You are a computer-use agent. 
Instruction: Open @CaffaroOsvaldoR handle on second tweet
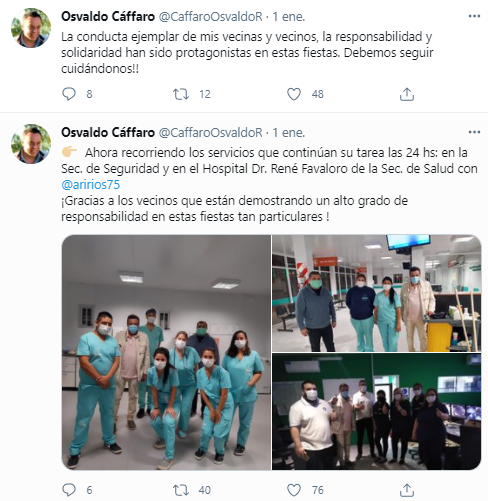point(211,133)
